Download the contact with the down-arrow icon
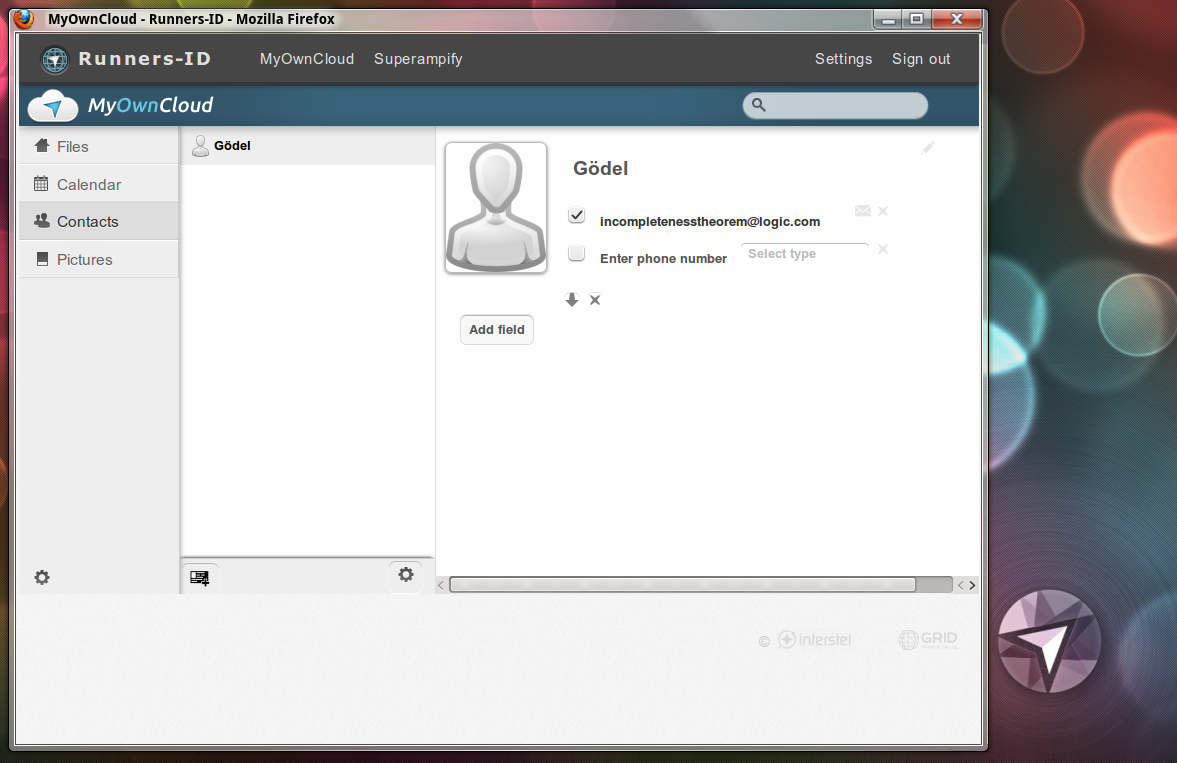 (572, 300)
